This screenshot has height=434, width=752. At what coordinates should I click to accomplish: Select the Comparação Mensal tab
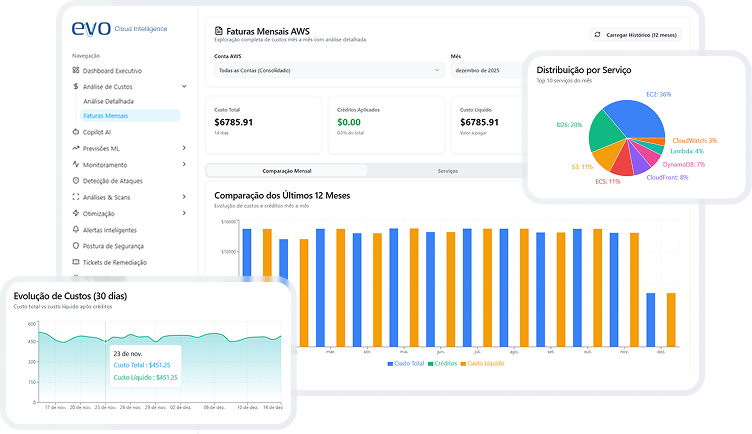point(287,171)
